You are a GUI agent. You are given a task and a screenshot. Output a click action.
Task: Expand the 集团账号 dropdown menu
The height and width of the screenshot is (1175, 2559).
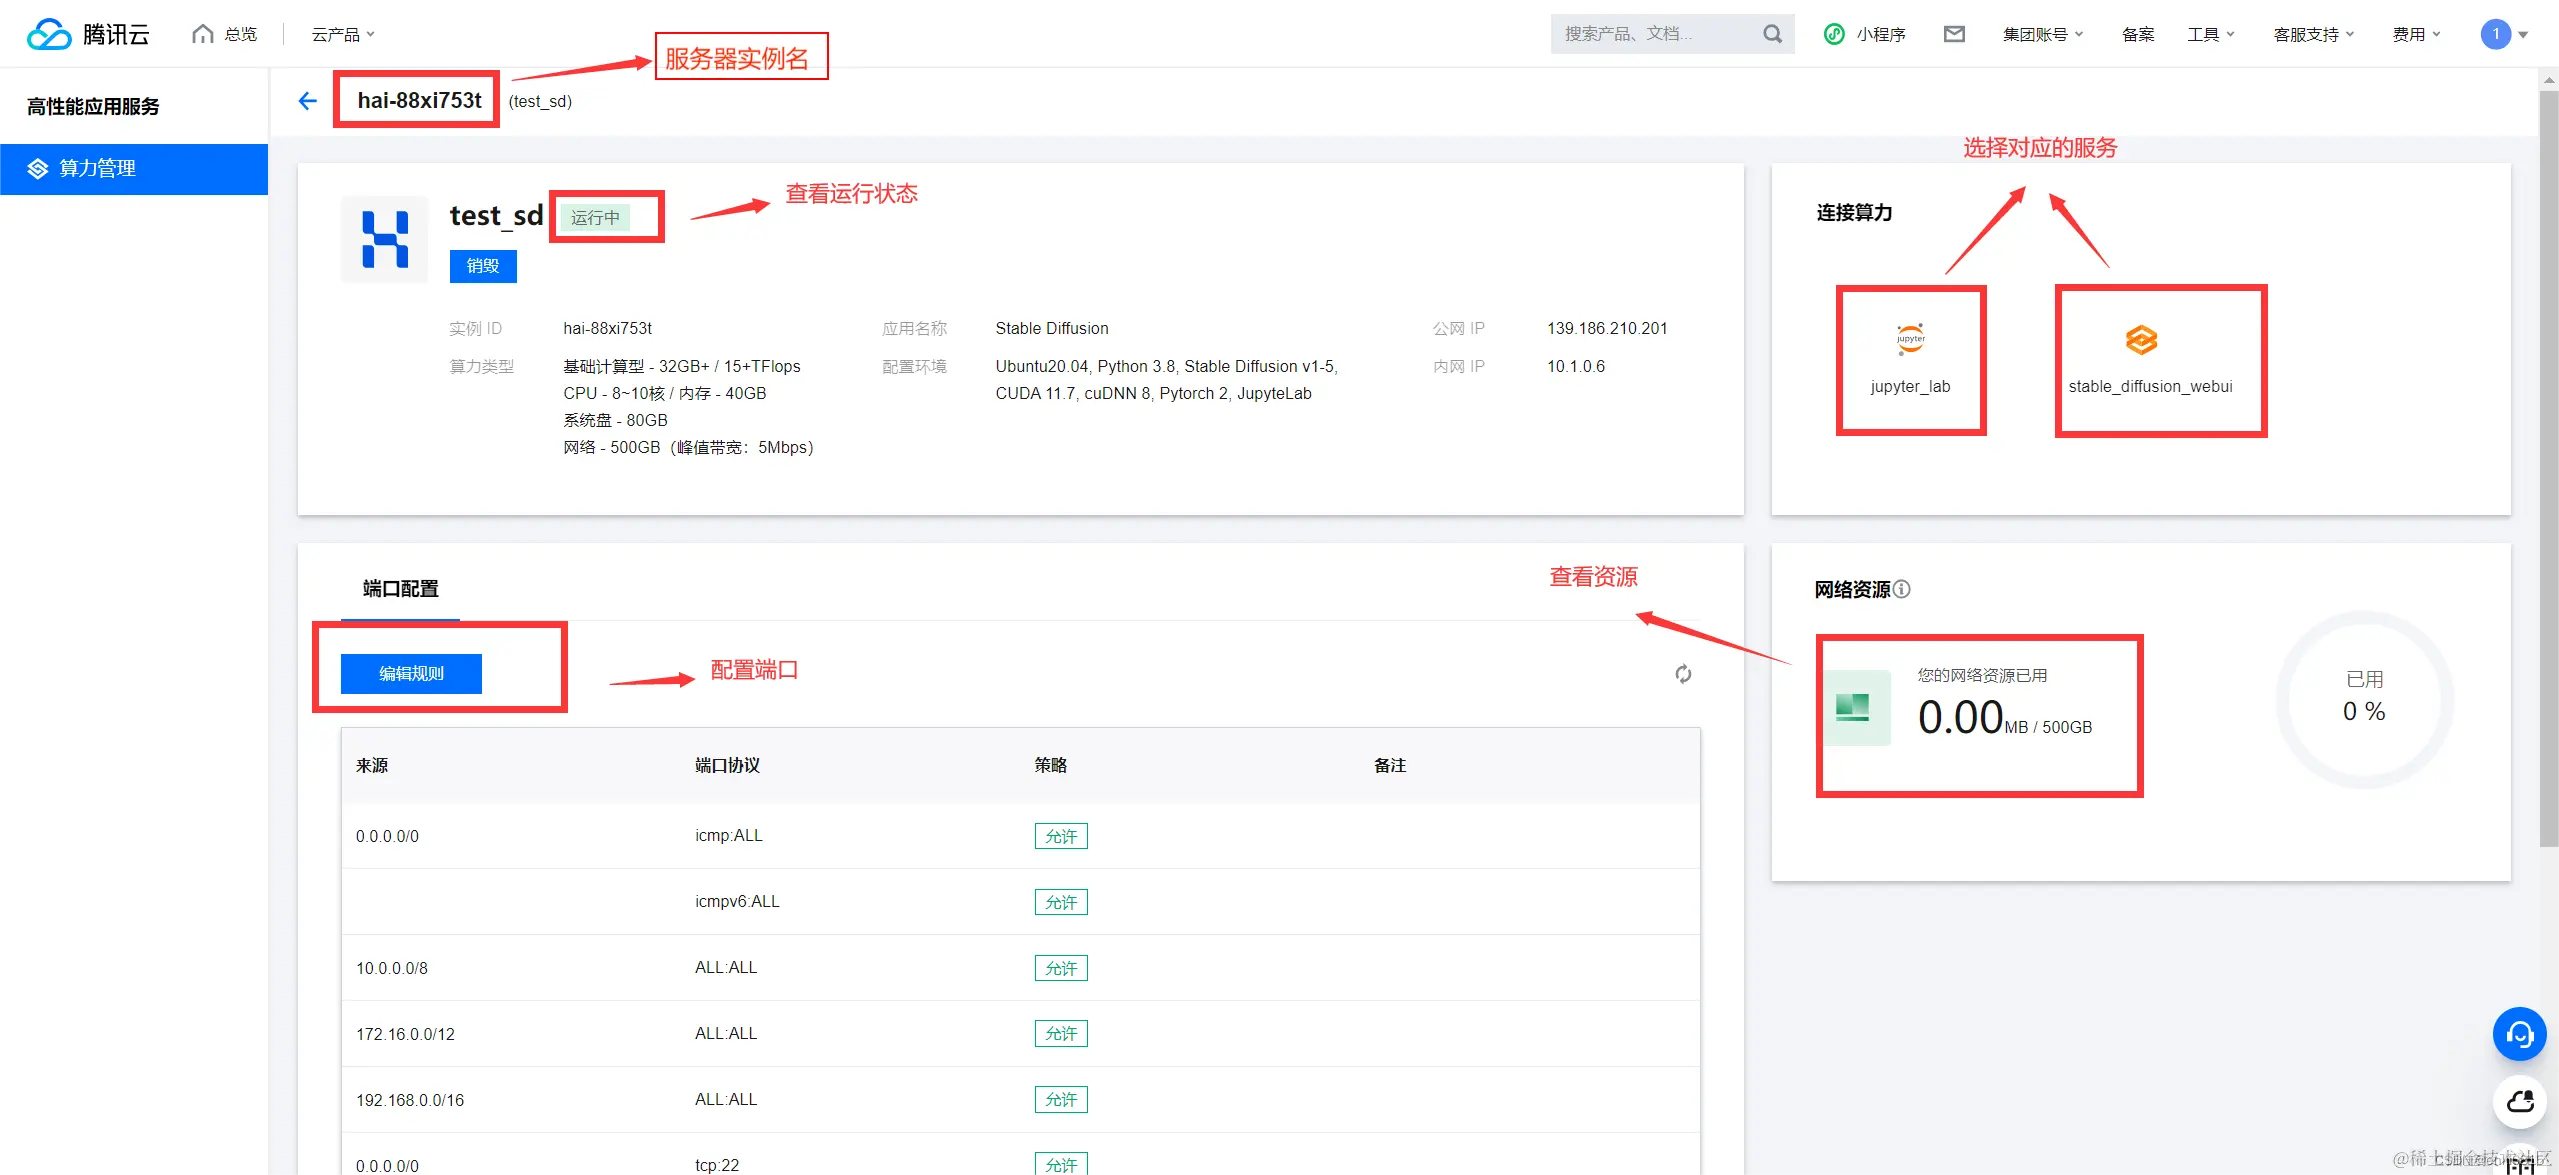pyautogui.click(x=2042, y=34)
